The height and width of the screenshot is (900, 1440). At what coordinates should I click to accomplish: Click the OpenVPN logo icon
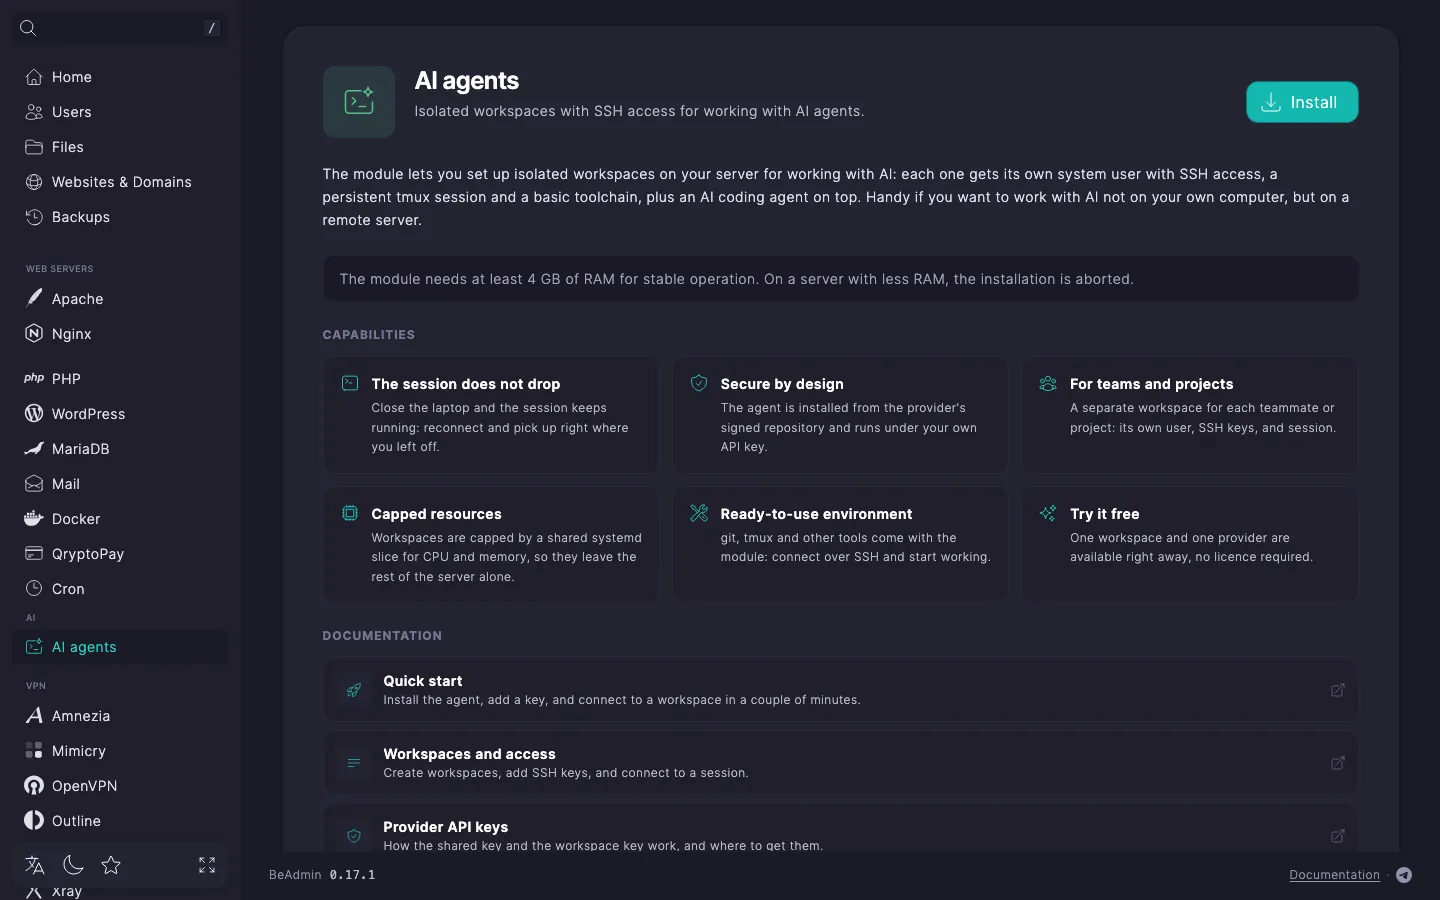(x=34, y=785)
